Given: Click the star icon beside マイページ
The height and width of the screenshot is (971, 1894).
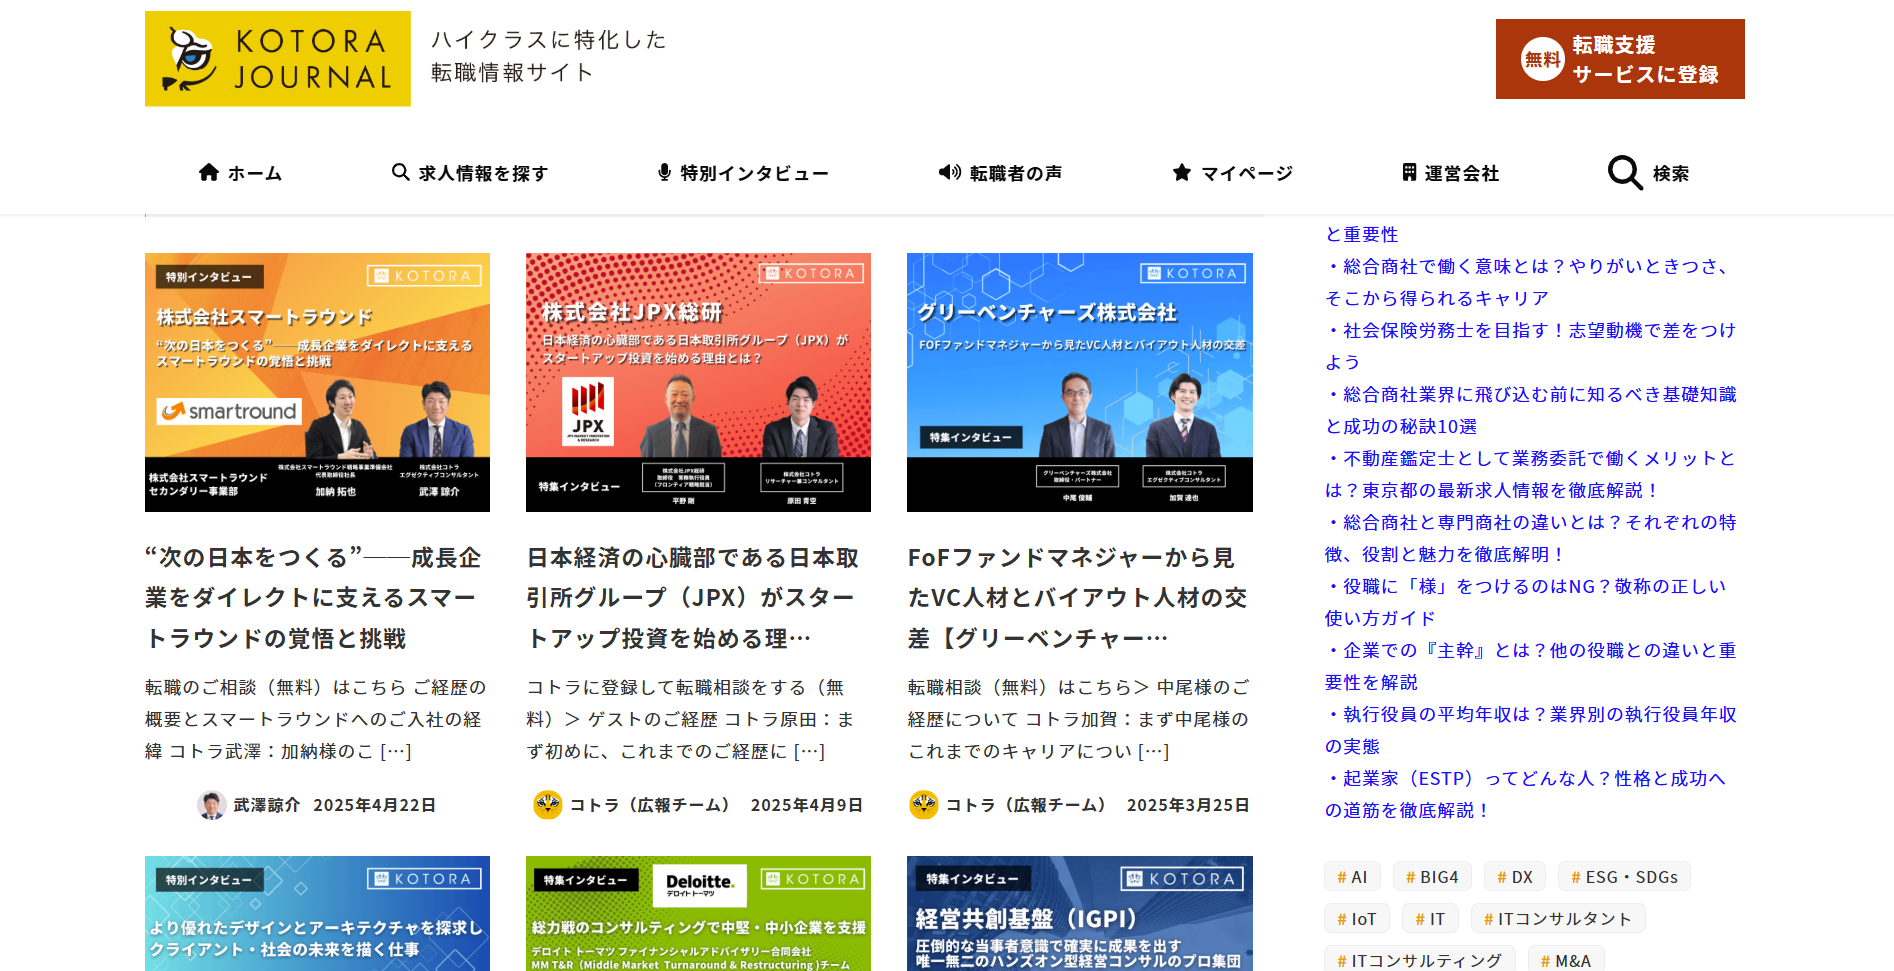Looking at the screenshot, I should coord(1182,172).
